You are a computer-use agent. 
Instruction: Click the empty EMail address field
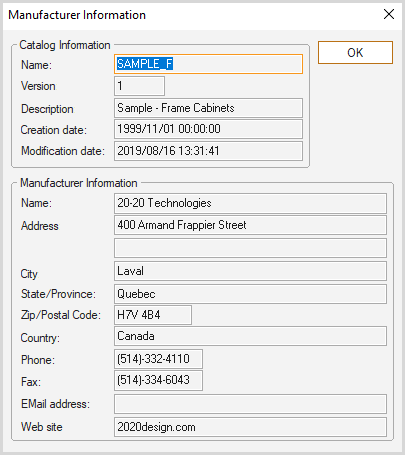[x=250, y=404]
